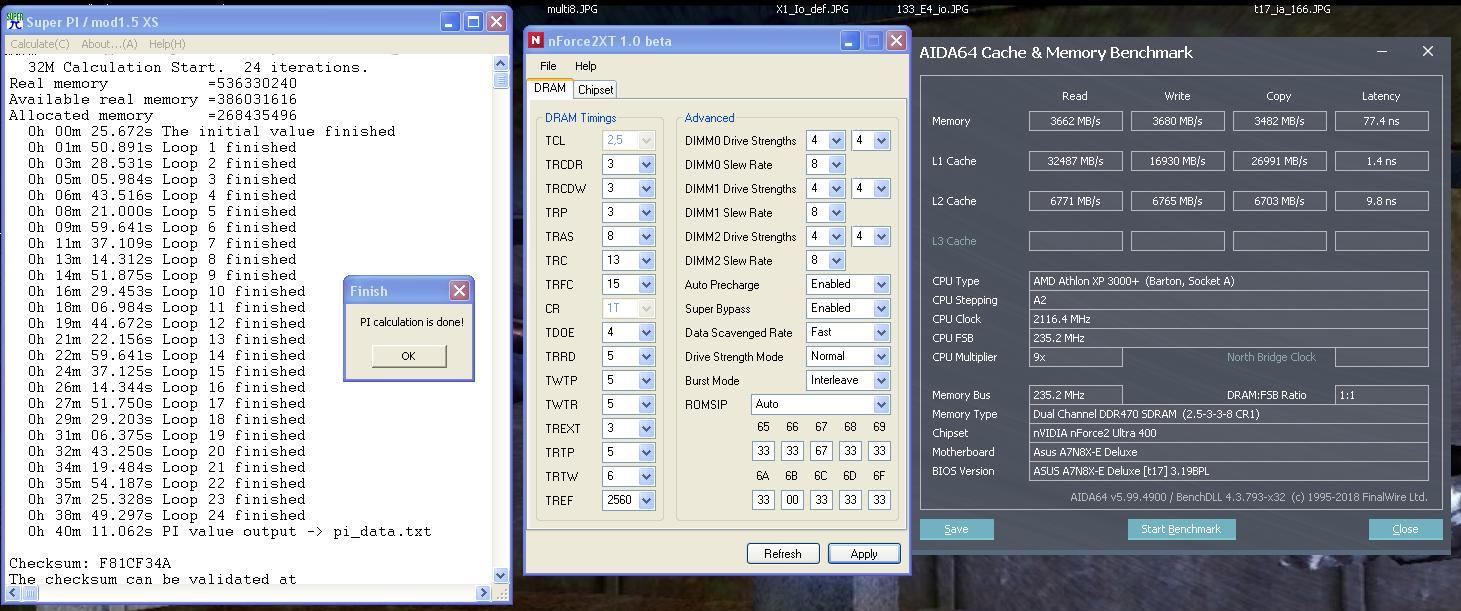Click the Super PI title bar icon
1461x611 pixels.
(x=15, y=21)
